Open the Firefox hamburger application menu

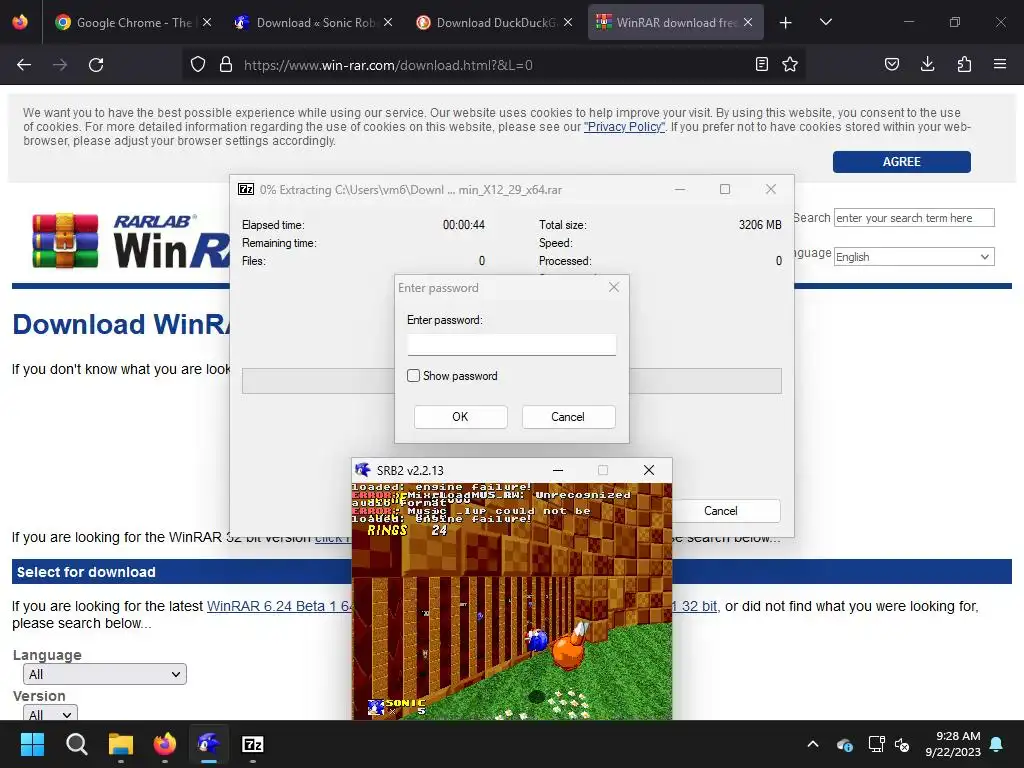coord(1000,64)
